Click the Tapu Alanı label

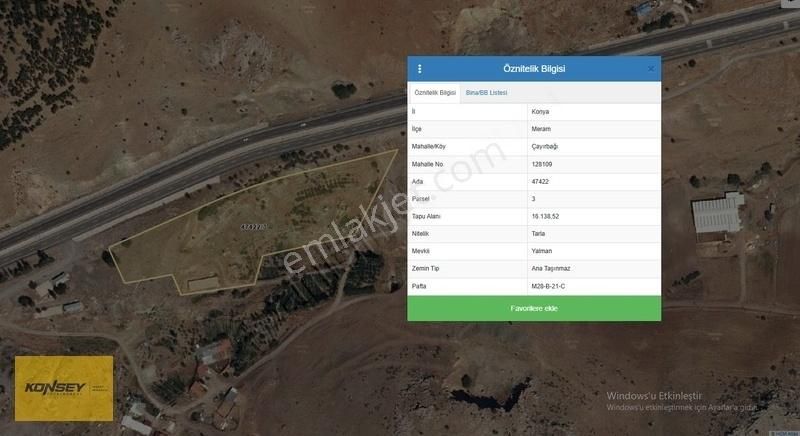tap(426, 216)
